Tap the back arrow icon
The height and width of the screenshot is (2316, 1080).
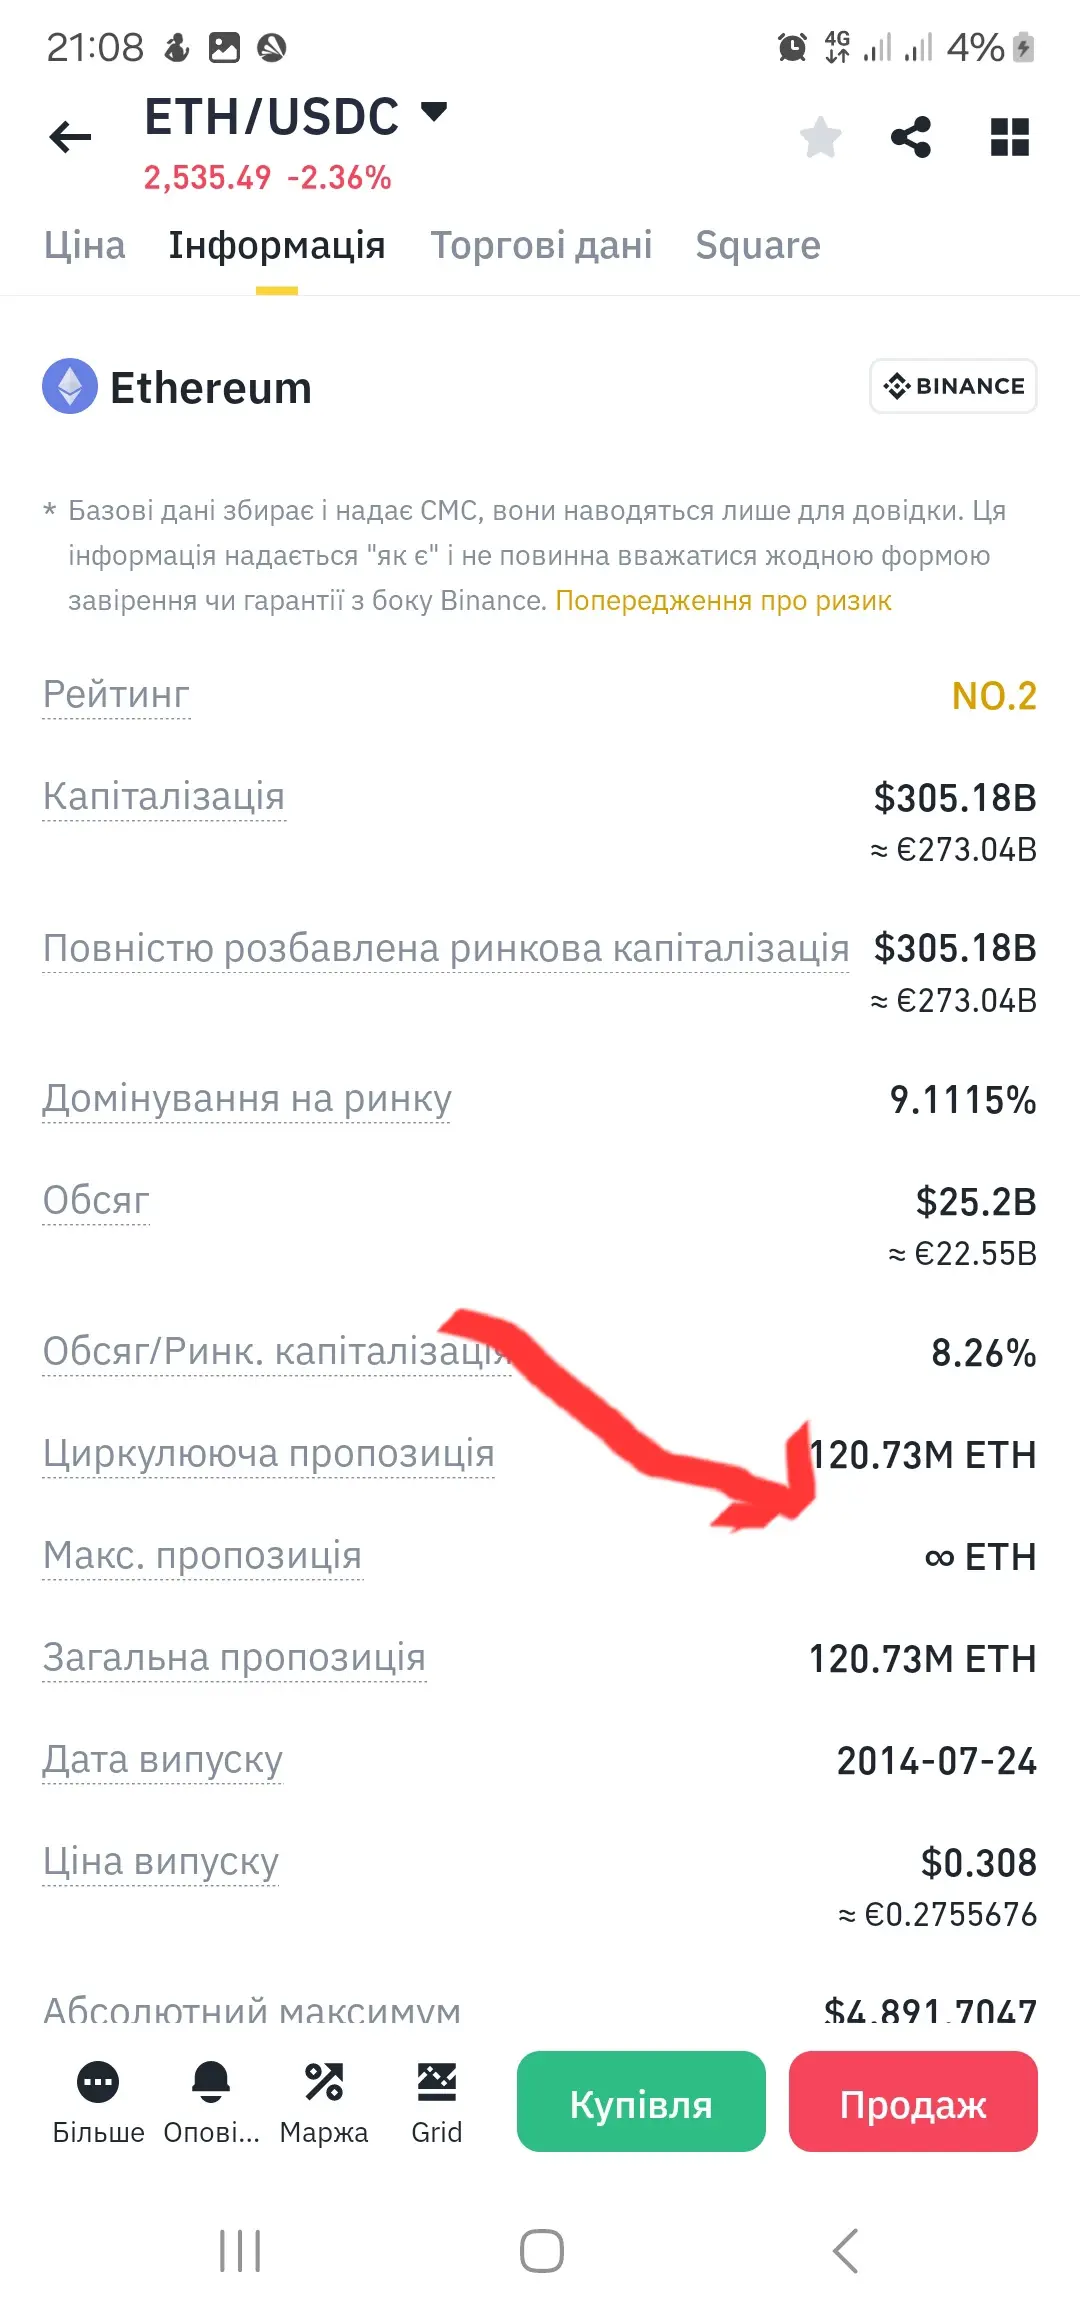(x=70, y=137)
